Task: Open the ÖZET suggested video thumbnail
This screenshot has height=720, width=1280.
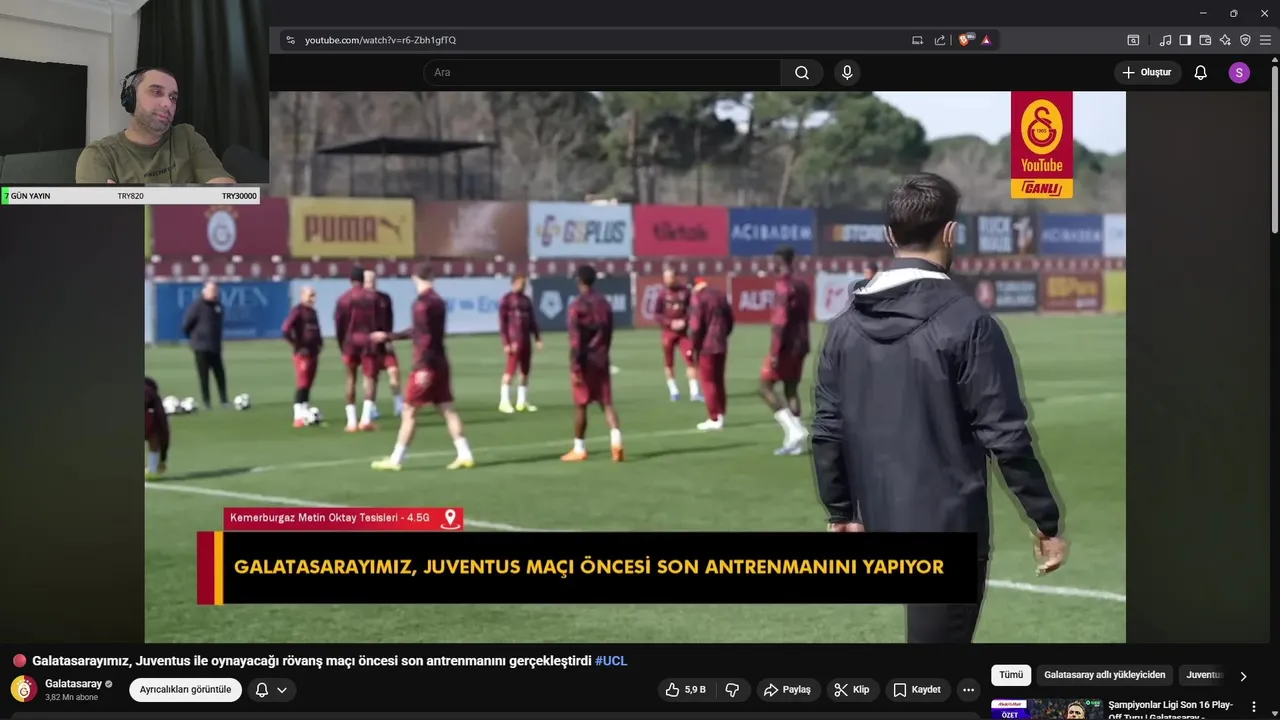Action: [1047, 709]
